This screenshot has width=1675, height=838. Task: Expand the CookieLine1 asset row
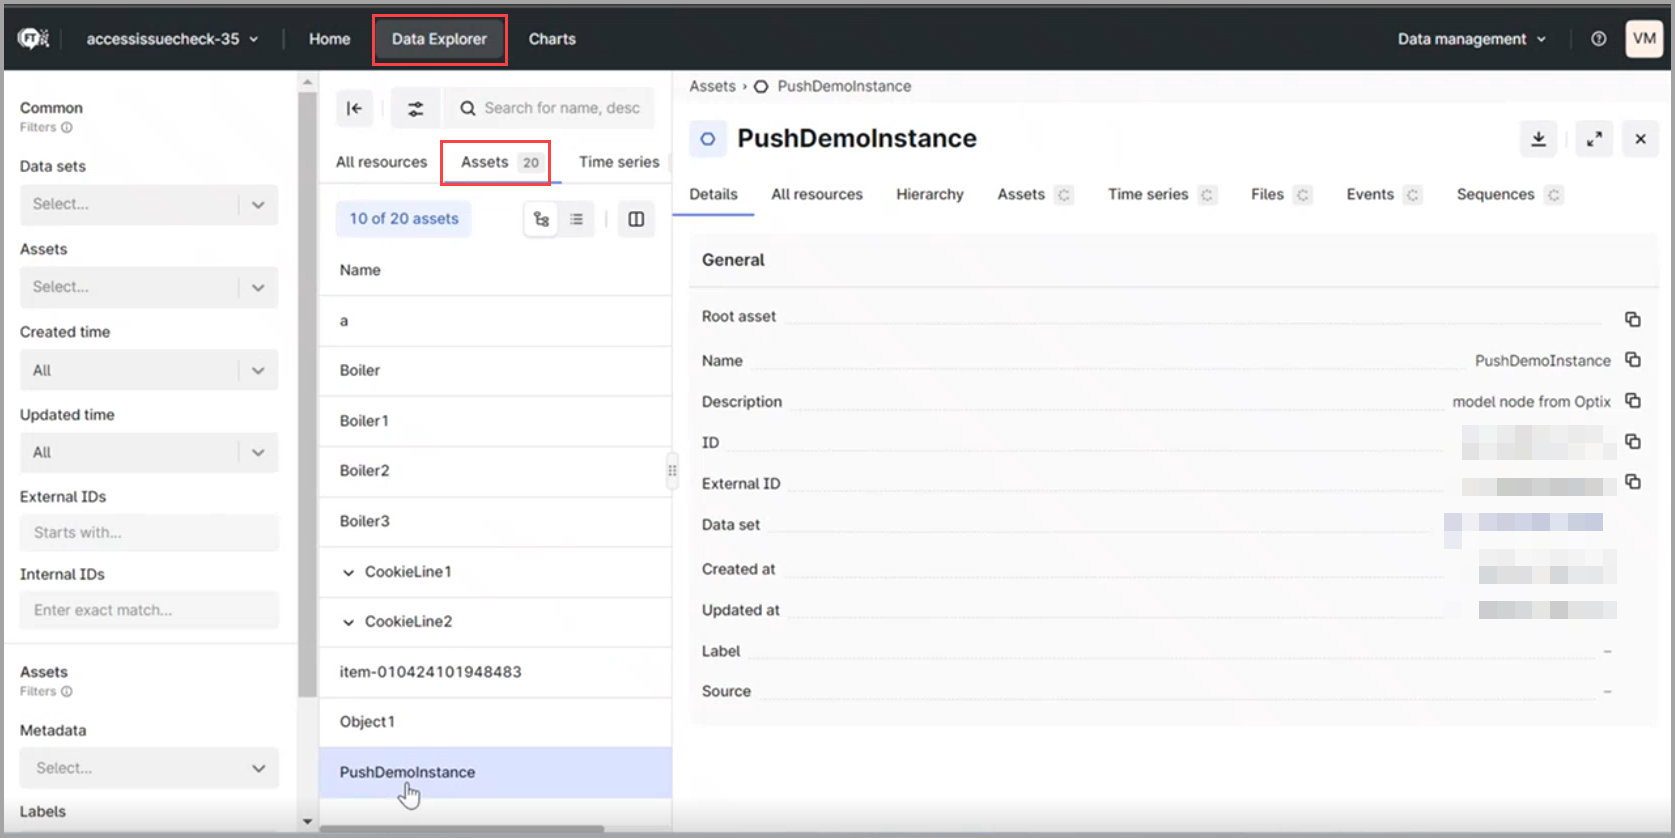(x=348, y=572)
